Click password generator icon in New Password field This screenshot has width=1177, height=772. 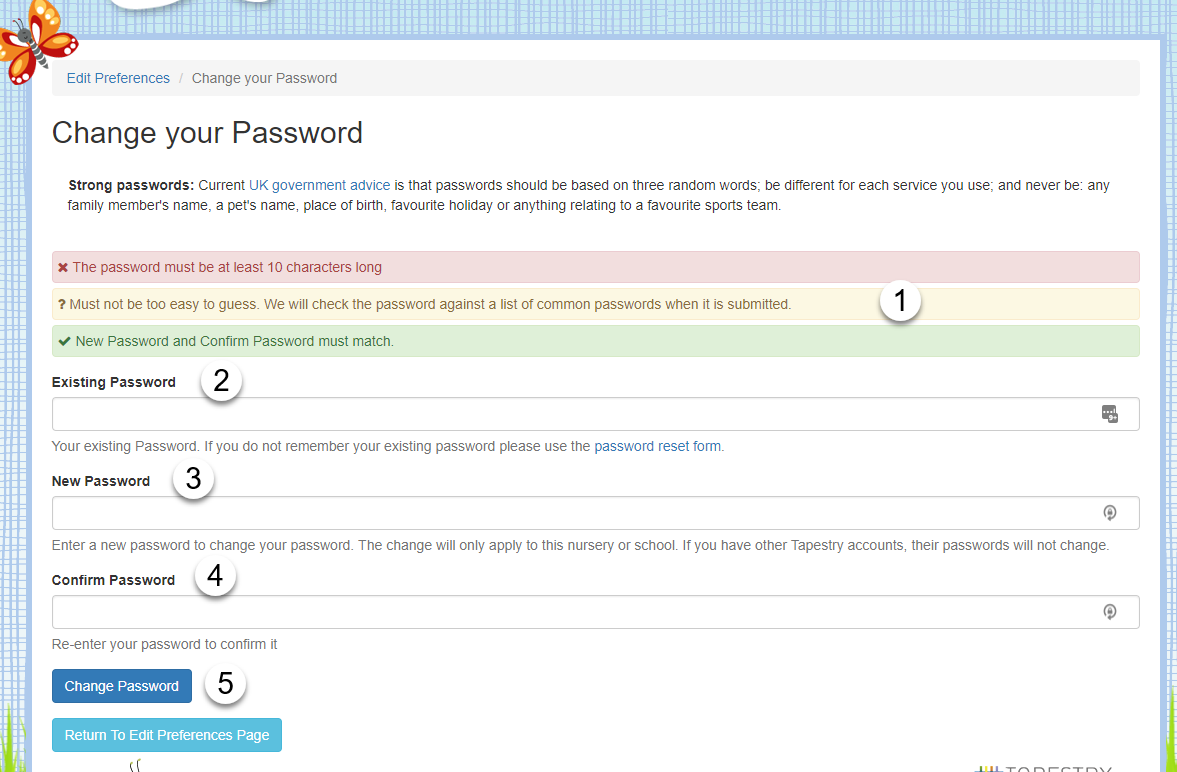pyautogui.click(x=1109, y=513)
